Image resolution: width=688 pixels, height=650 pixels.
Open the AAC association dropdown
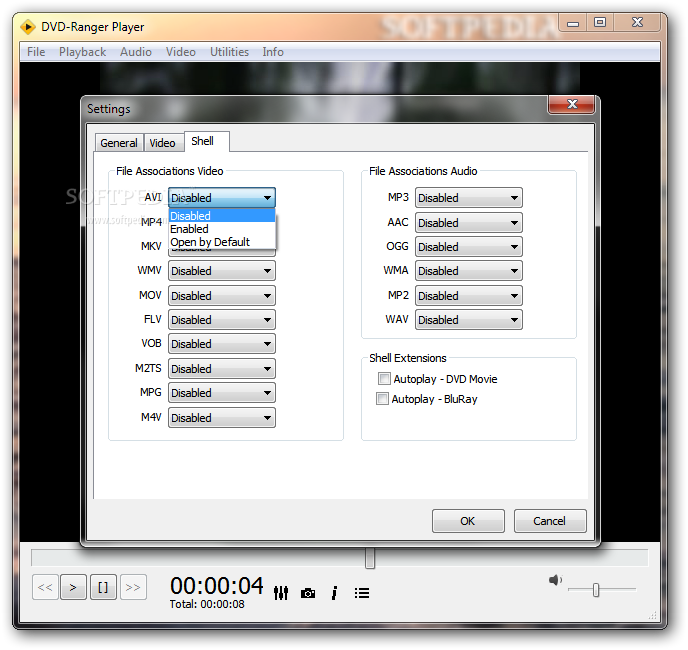tap(469, 223)
